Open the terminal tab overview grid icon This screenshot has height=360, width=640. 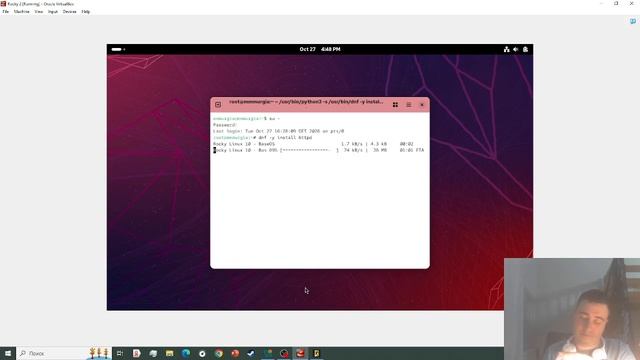pos(395,105)
